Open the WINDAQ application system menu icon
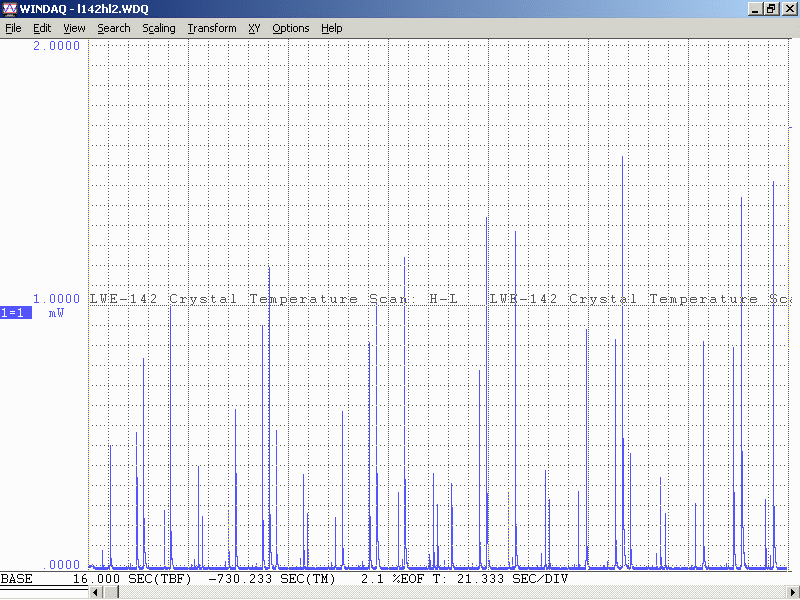The width and height of the screenshot is (800, 600). click(x=9, y=9)
